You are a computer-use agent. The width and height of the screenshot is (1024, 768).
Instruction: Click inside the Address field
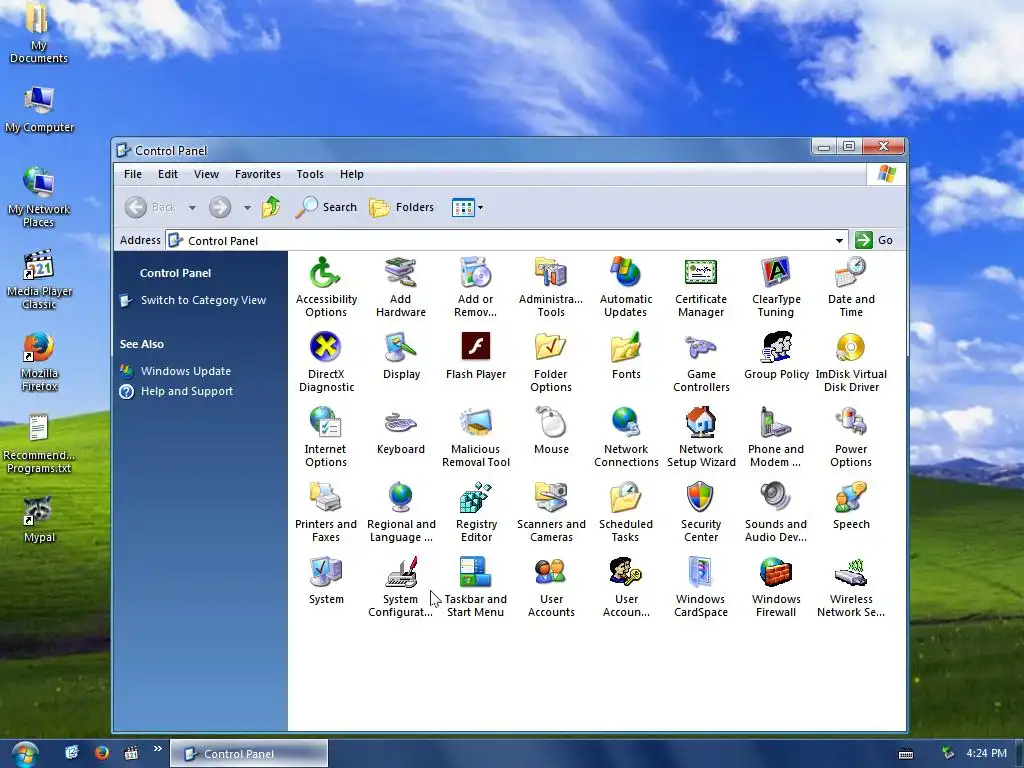(x=507, y=240)
